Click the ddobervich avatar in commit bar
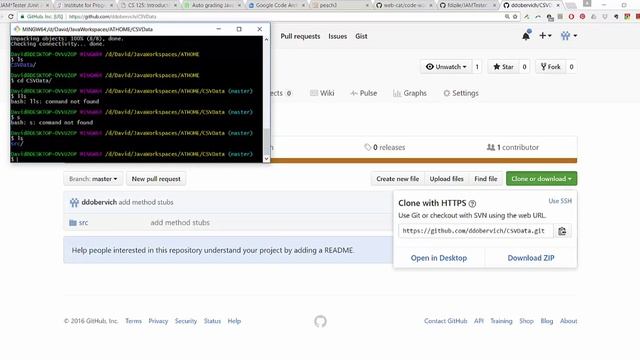This screenshot has height=360, width=640. click(x=74, y=202)
